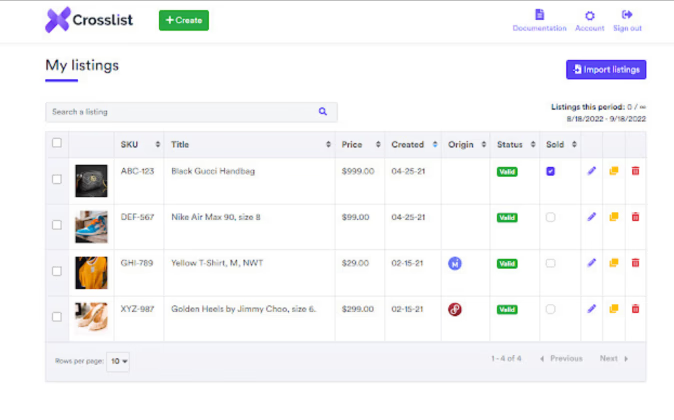This screenshot has height=420, width=674.
Task: Edit the Yellow T-Shirt listing
Action: coord(592,263)
